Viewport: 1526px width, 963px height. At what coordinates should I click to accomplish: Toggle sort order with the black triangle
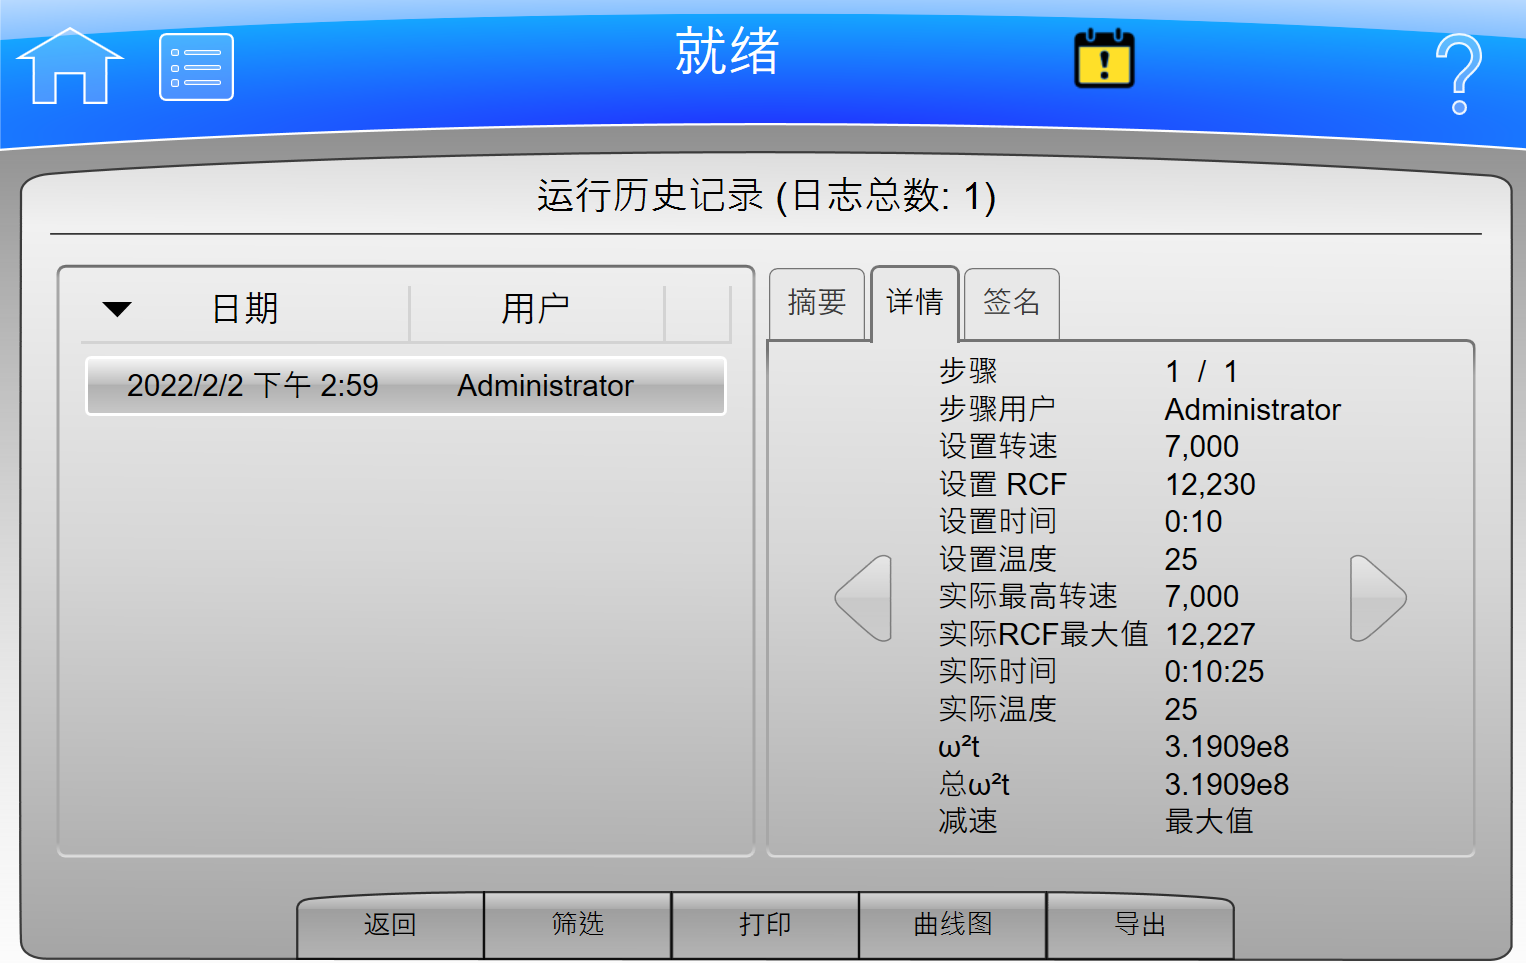(x=117, y=309)
